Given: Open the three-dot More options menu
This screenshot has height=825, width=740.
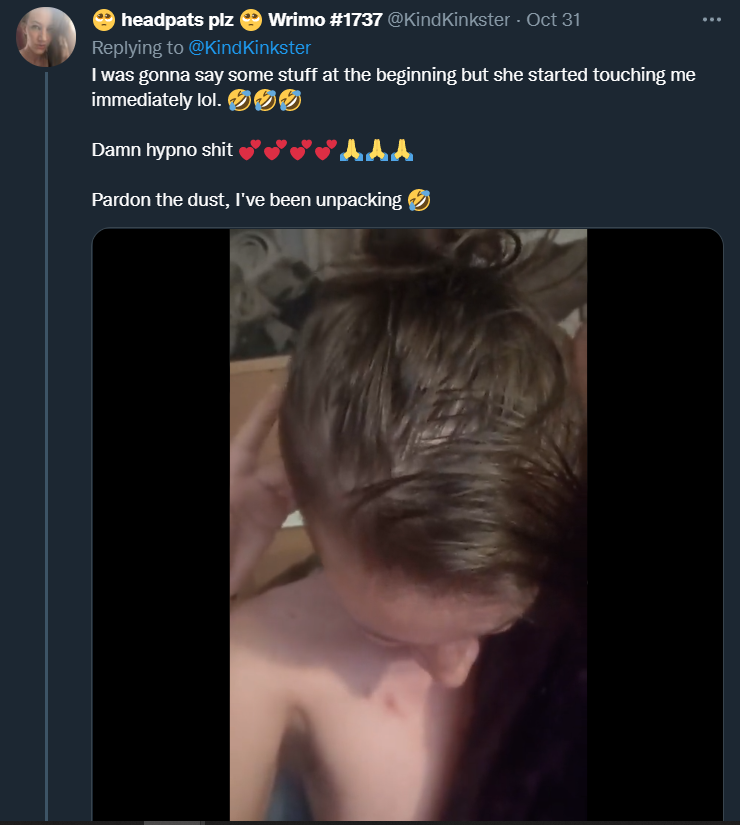Looking at the screenshot, I should click(712, 20).
